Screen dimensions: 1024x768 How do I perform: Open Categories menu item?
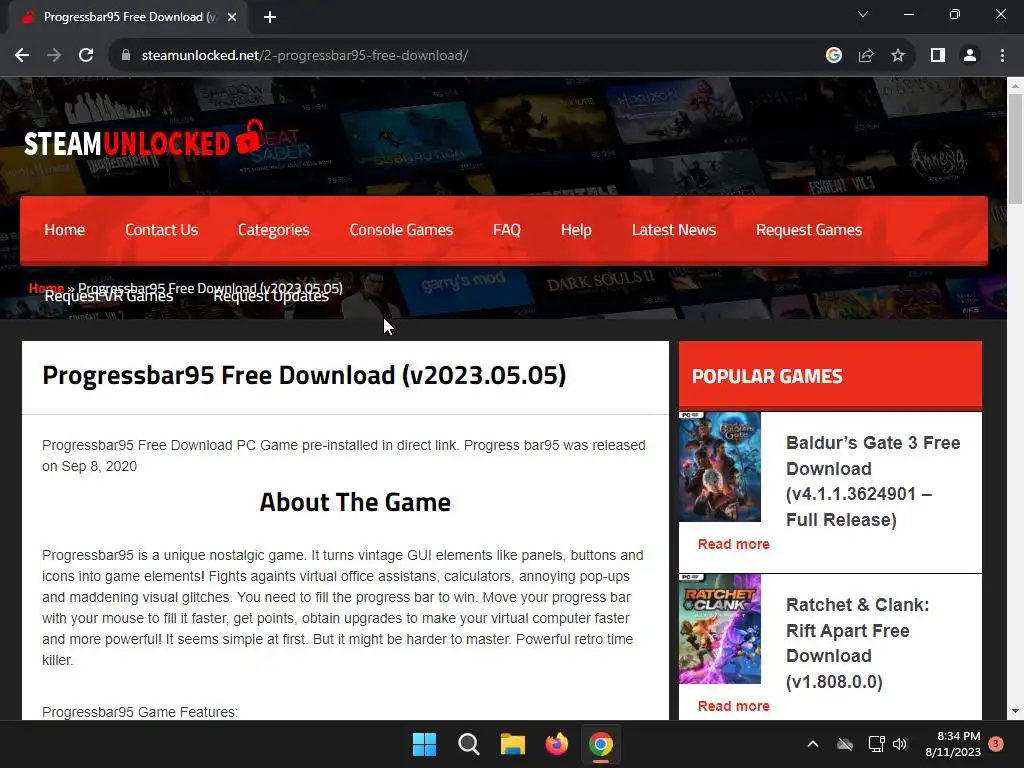(x=274, y=230)
